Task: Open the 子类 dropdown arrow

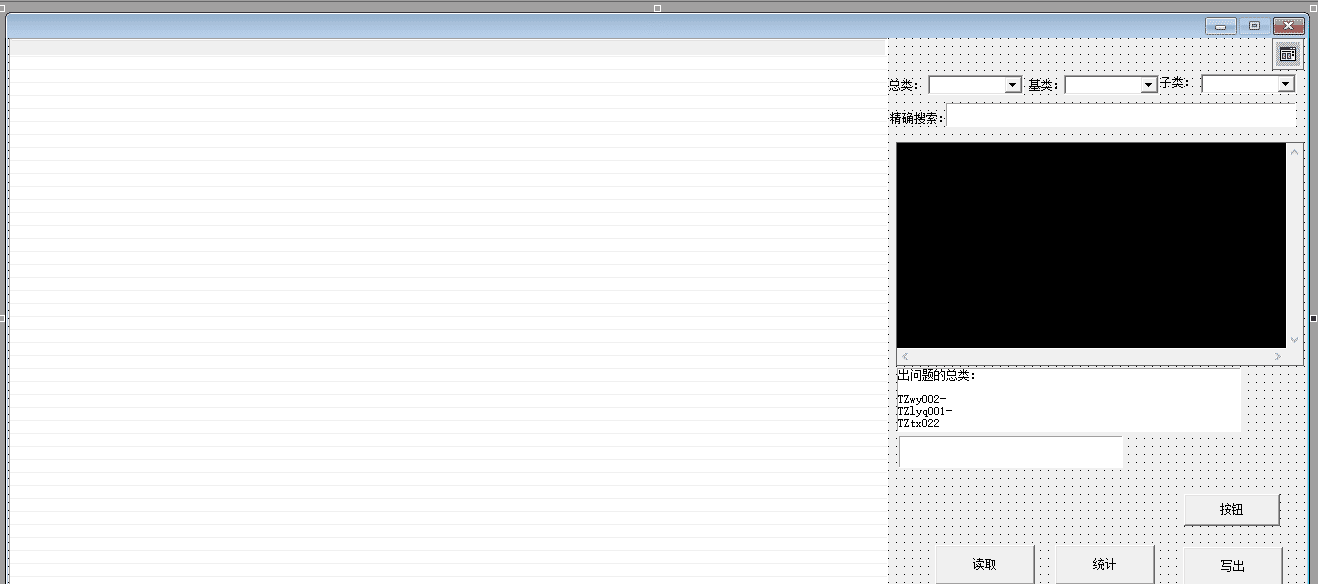Action: pos(1286,84)
